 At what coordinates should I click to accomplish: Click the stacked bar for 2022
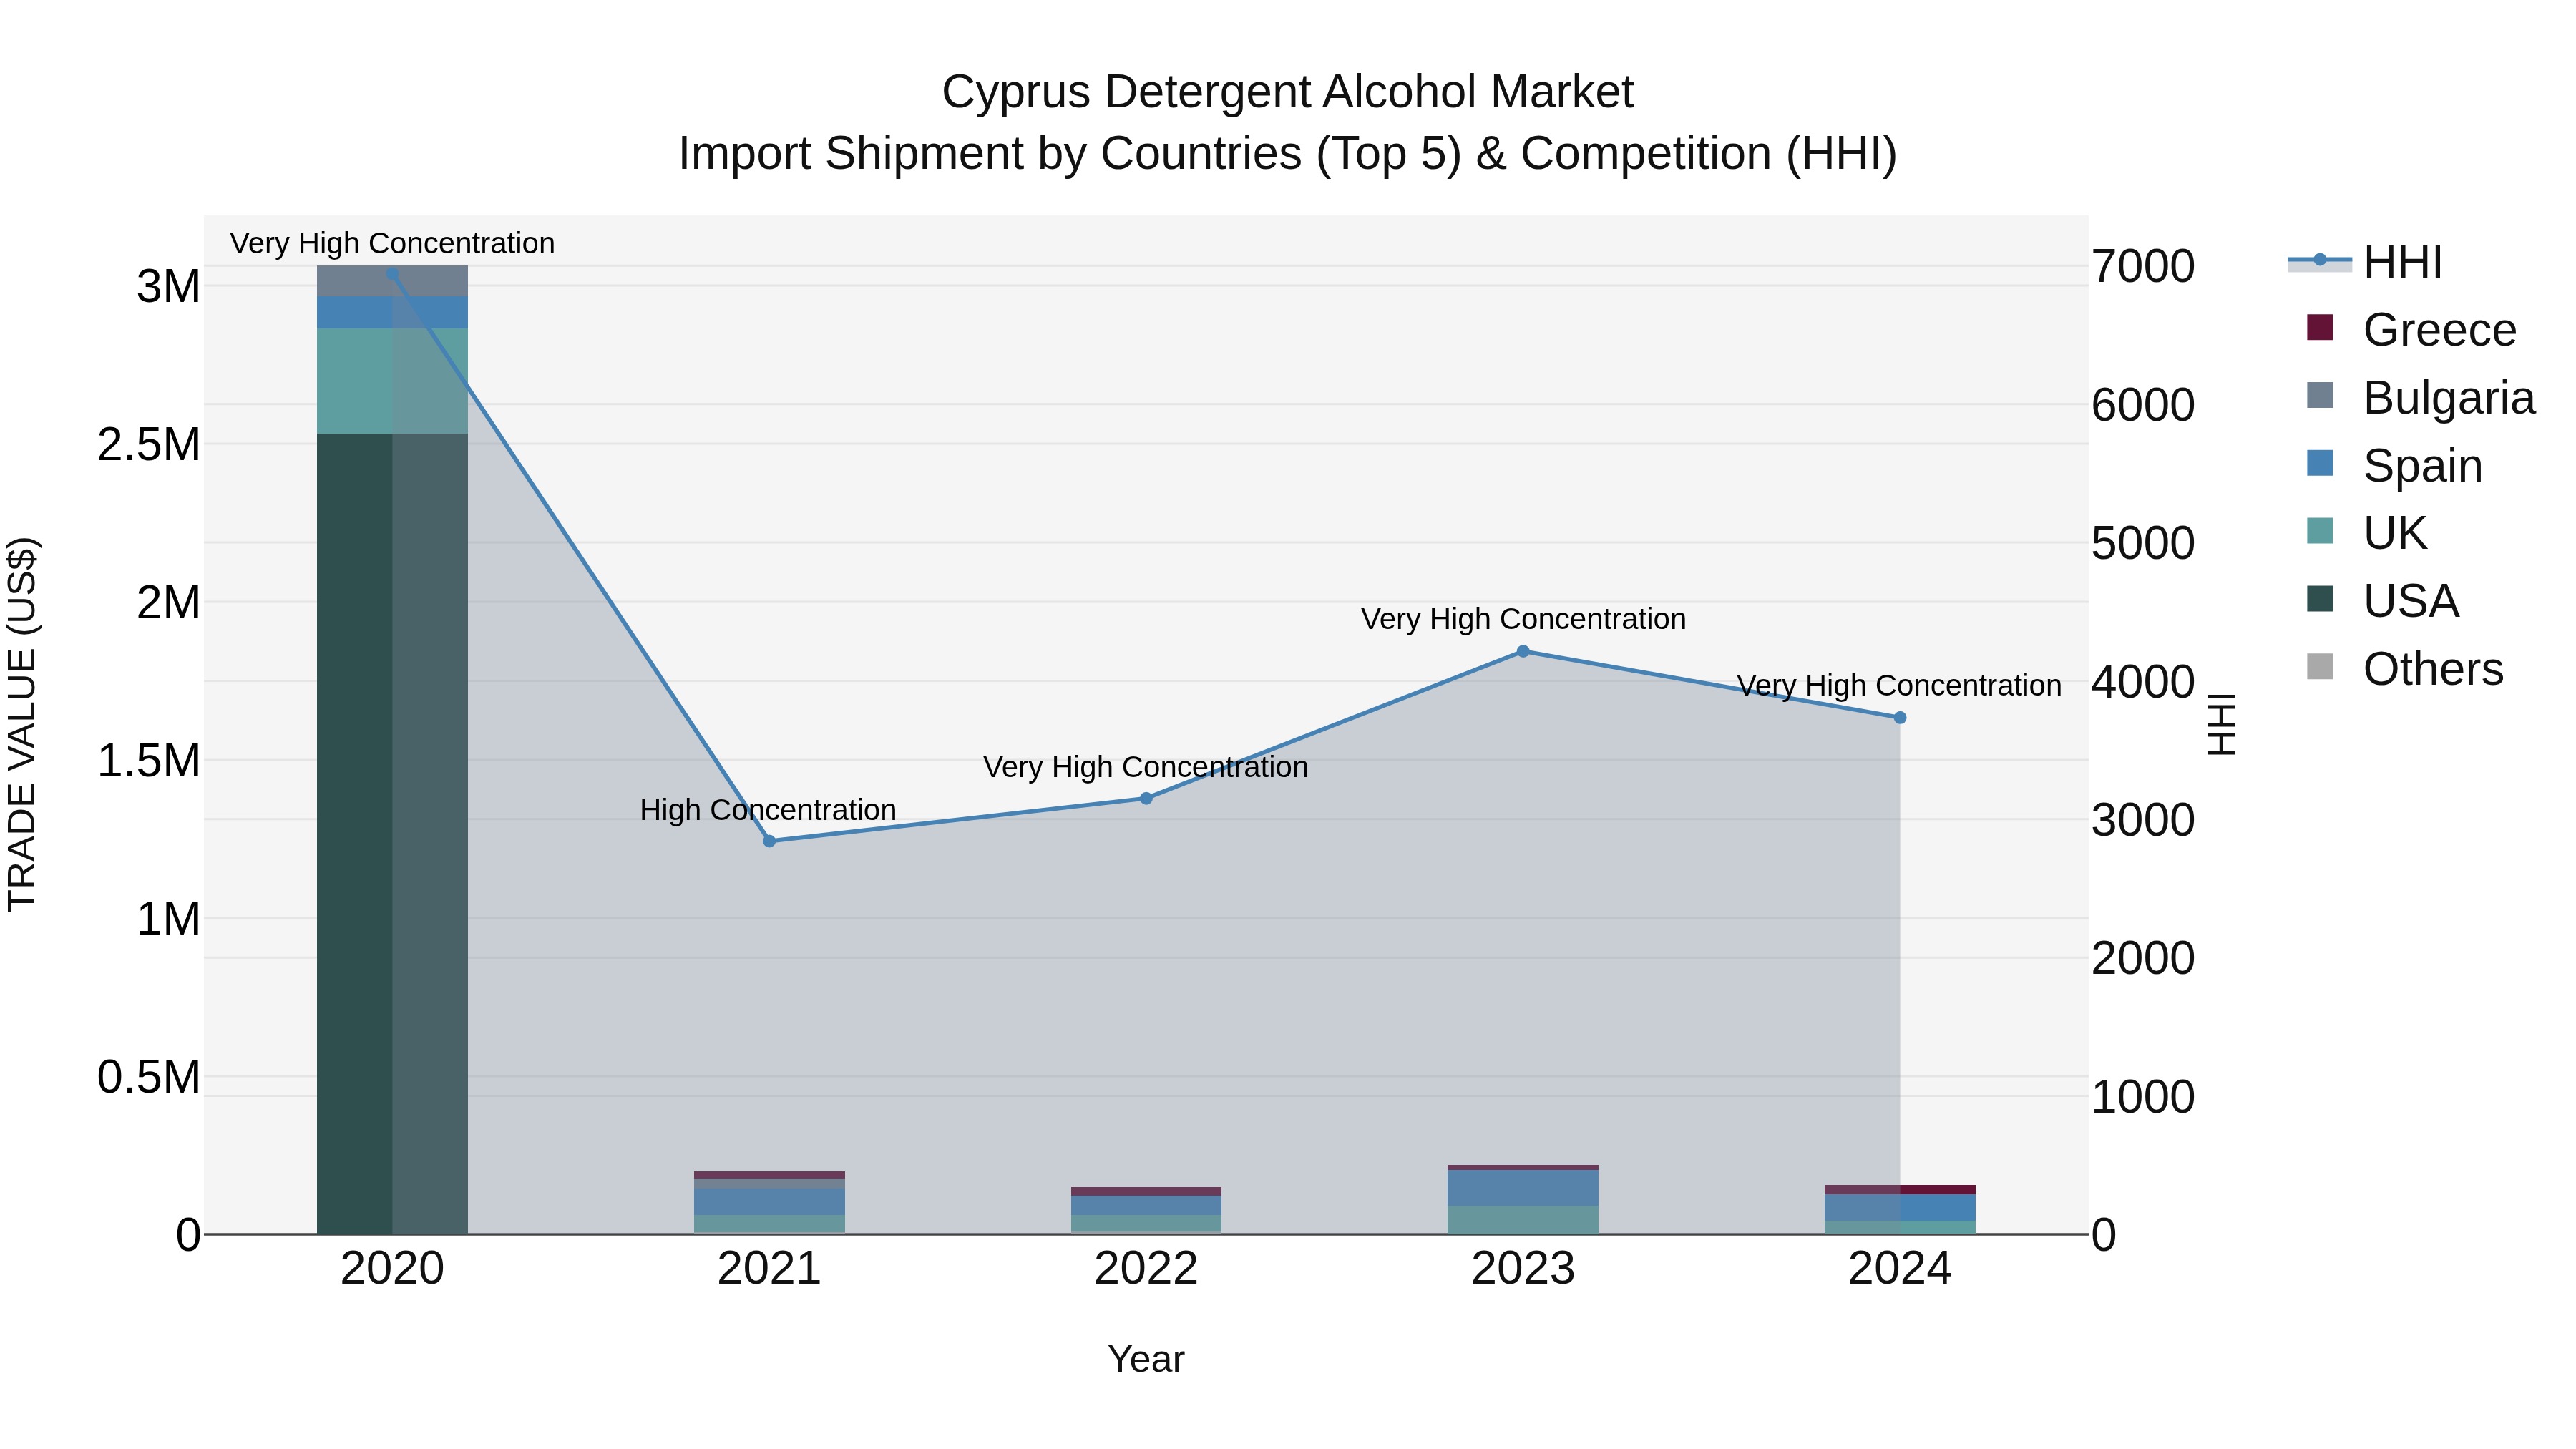pos(1146,1211)
